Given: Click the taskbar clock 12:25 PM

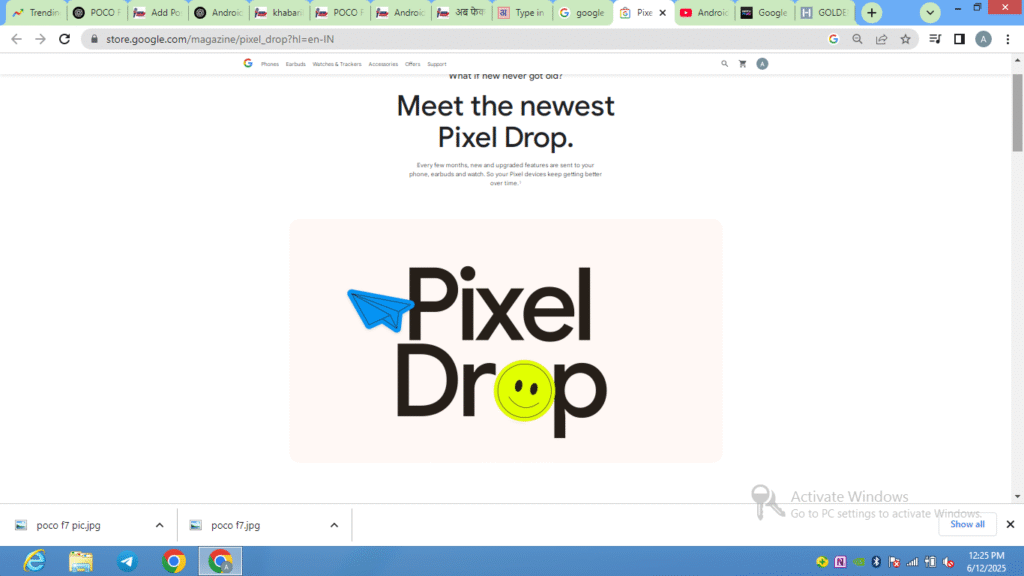Looking at the screenshot, I should (987, 556).
